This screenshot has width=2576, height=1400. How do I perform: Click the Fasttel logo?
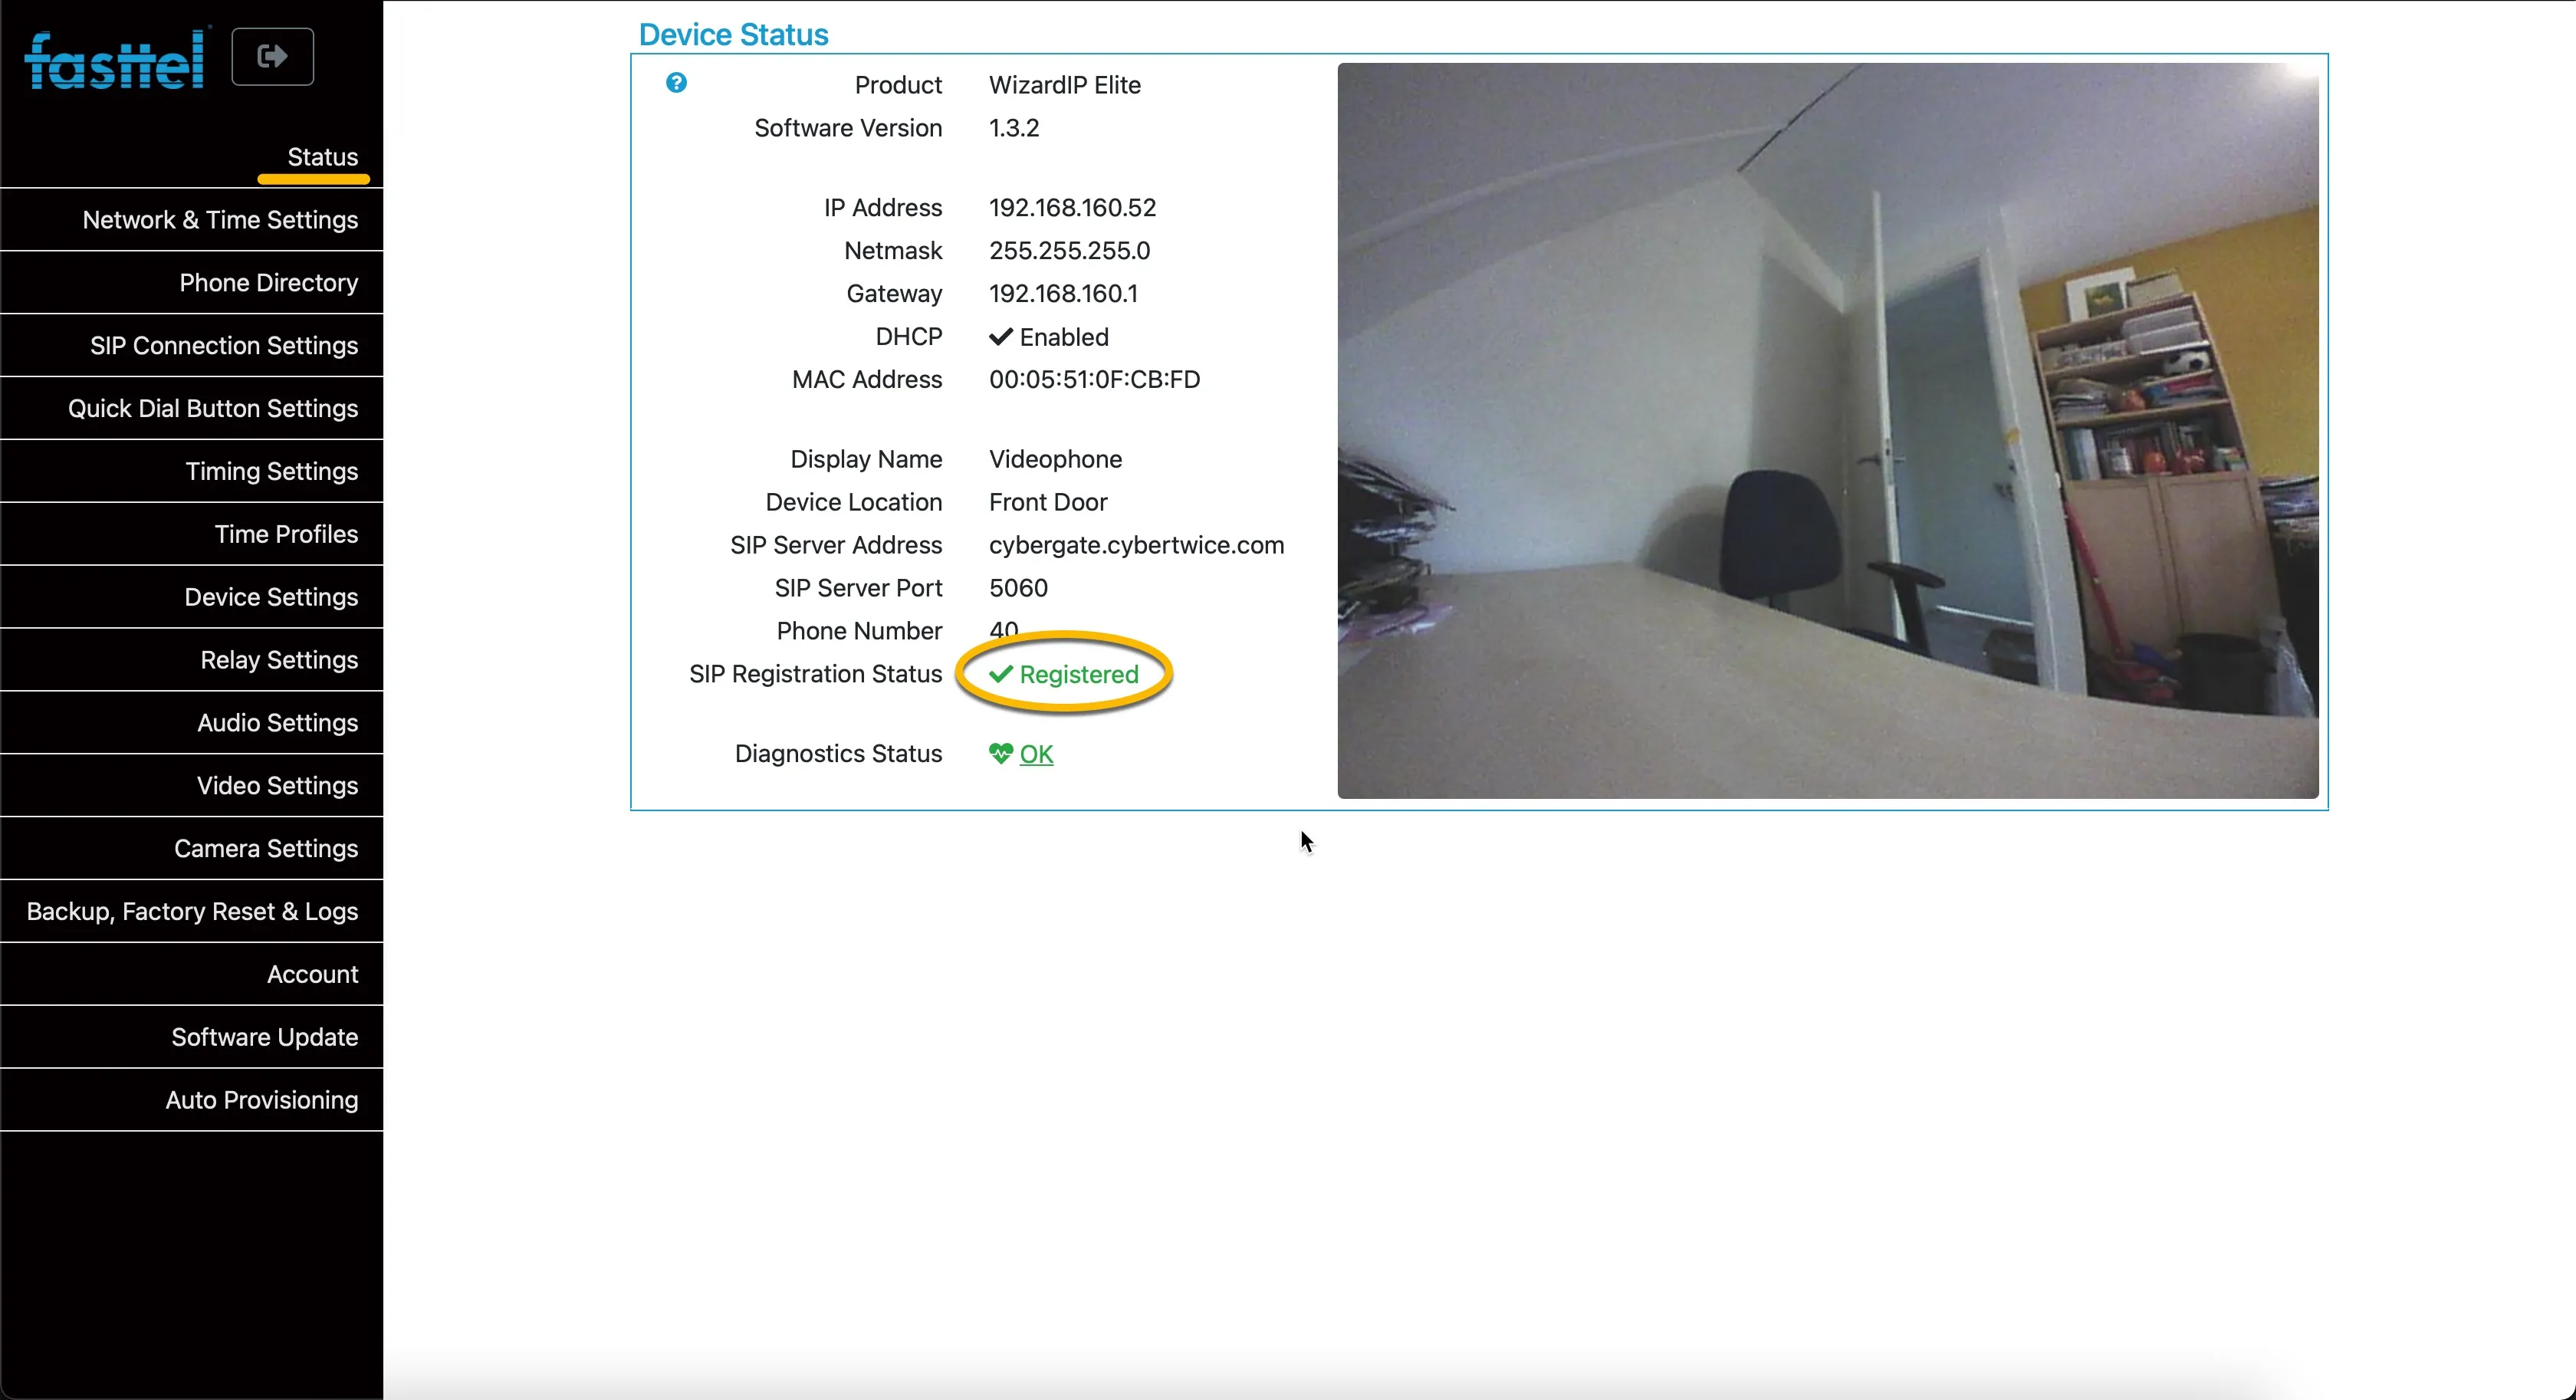pyautogui.click(x=118, y=59)
